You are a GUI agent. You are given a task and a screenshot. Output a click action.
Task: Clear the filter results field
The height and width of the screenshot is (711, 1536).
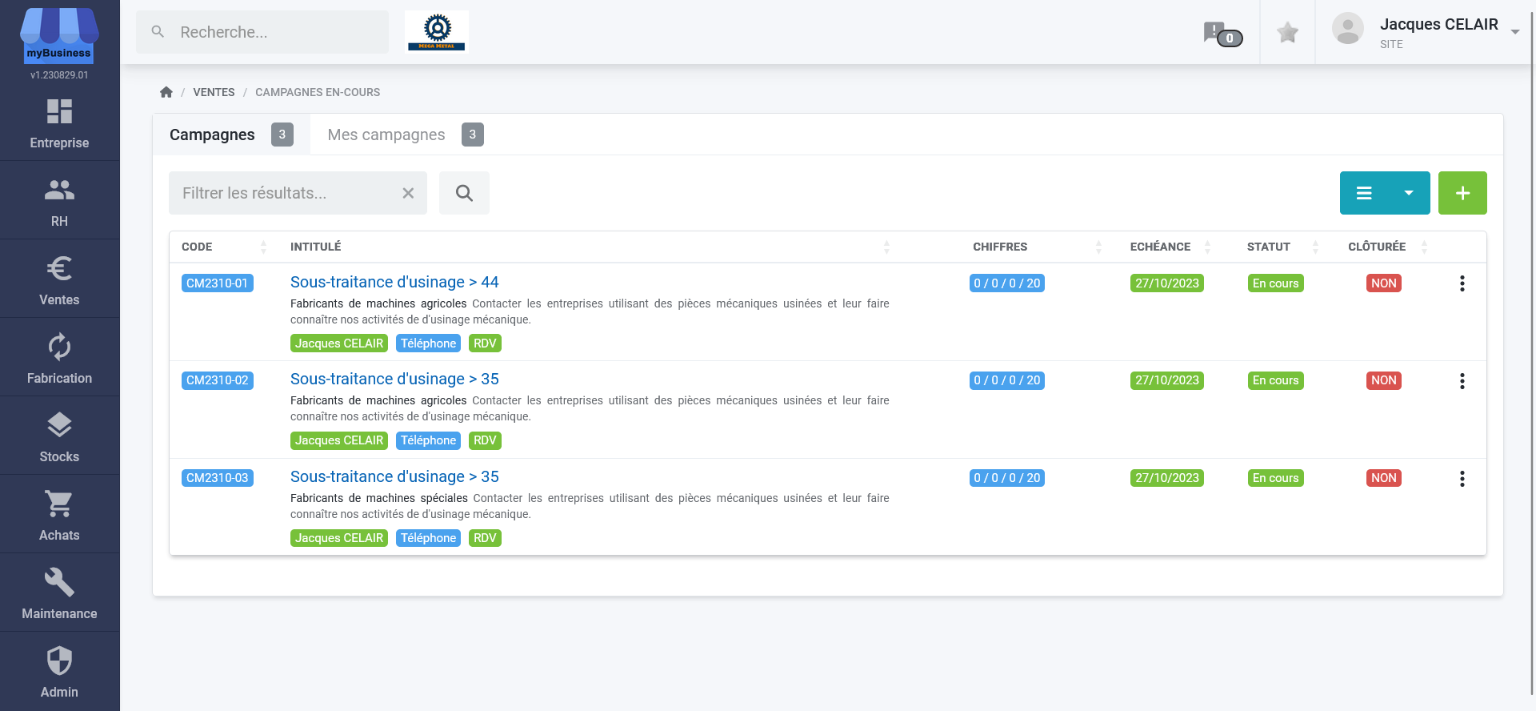click(x=408, y=193)
